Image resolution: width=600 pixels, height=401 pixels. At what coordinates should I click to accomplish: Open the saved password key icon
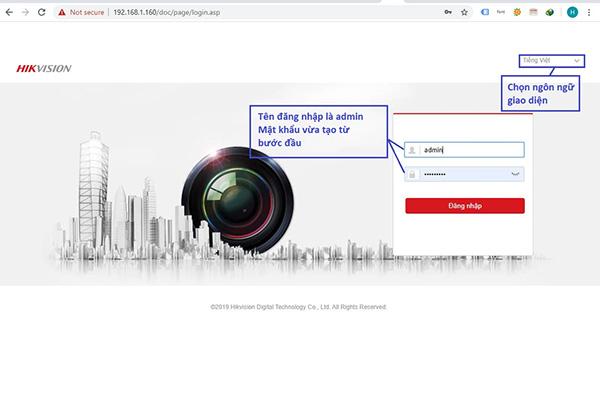(448, 12)
